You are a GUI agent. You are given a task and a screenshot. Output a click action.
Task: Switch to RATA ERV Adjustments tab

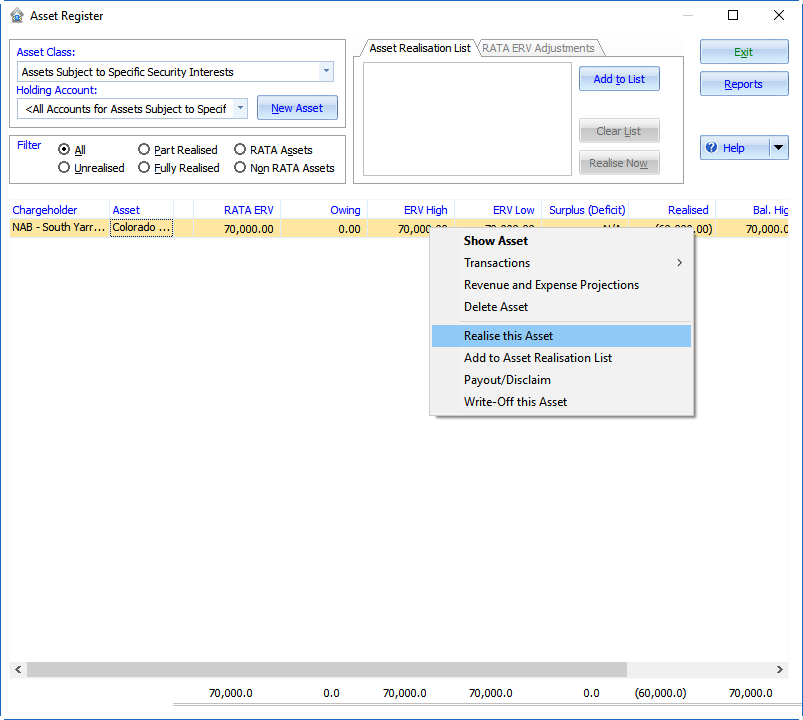[x=538, y=48]
